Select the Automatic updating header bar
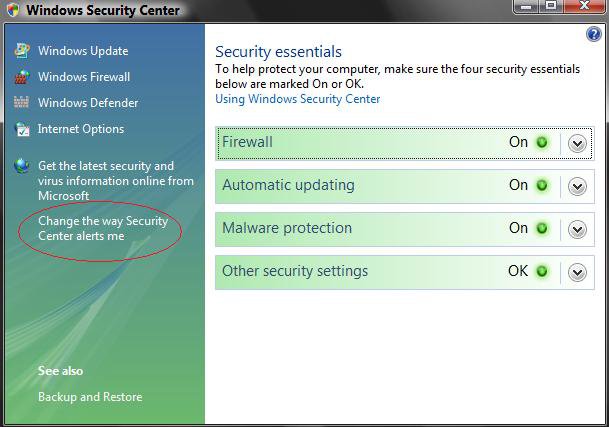The image size is (609, 427). pos(405,186)
